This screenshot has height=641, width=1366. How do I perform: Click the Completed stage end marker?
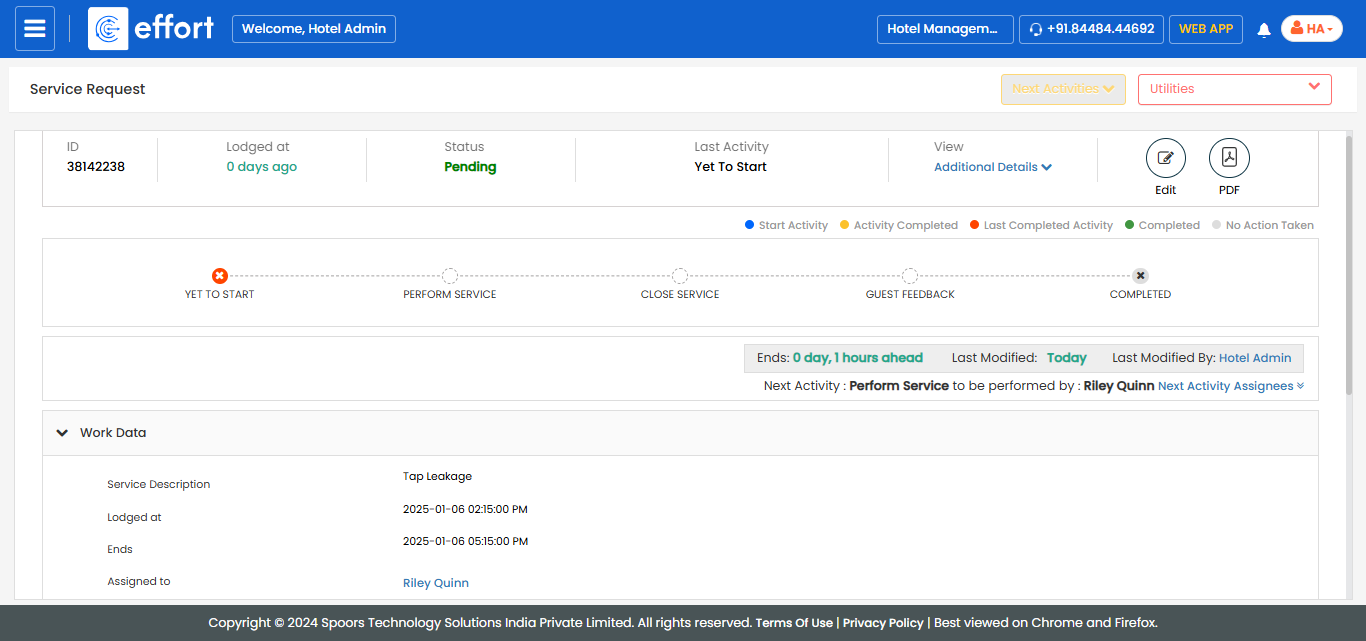(x=1140, y=276)
